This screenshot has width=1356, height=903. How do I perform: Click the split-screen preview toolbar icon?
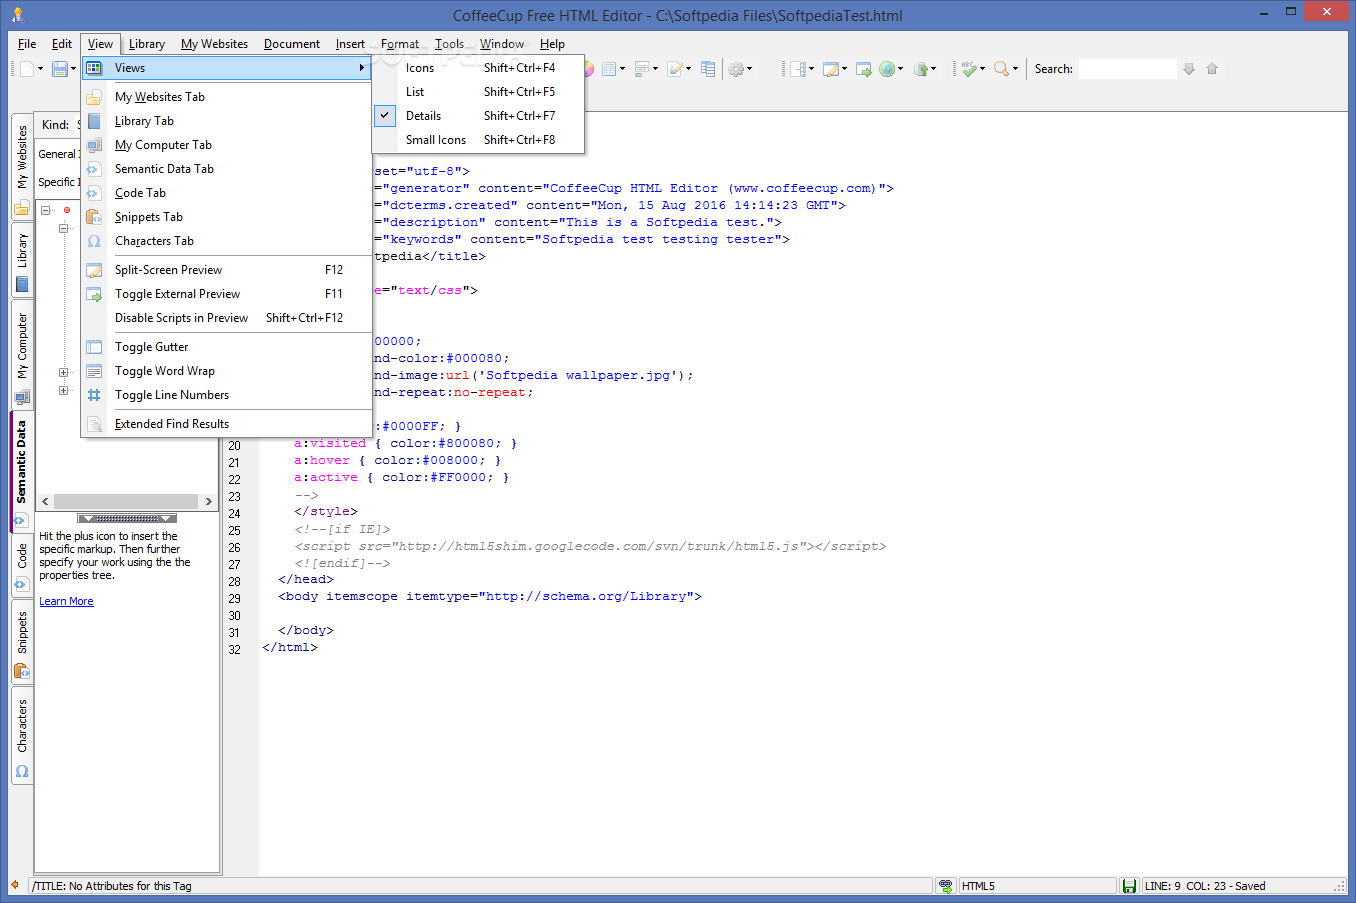point(830,69)
